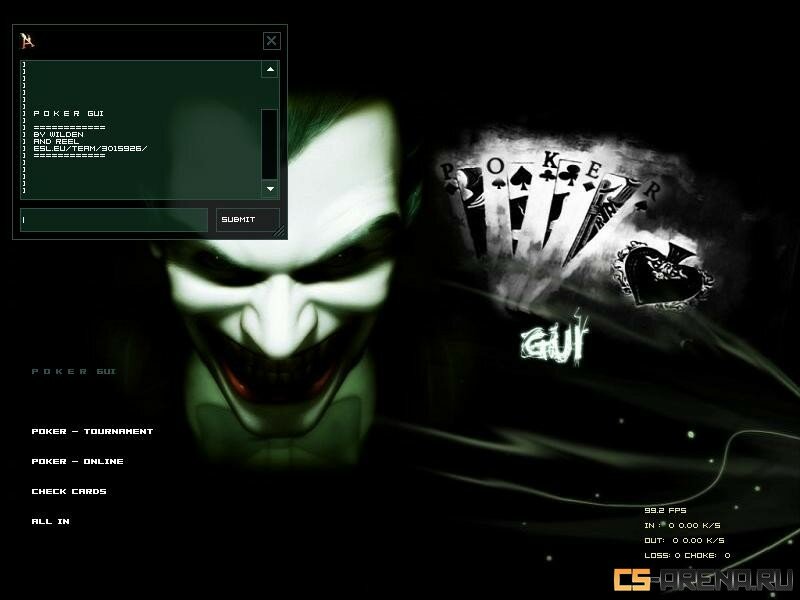
Task: Click the console resize grip corner
Action: [279, 231]
